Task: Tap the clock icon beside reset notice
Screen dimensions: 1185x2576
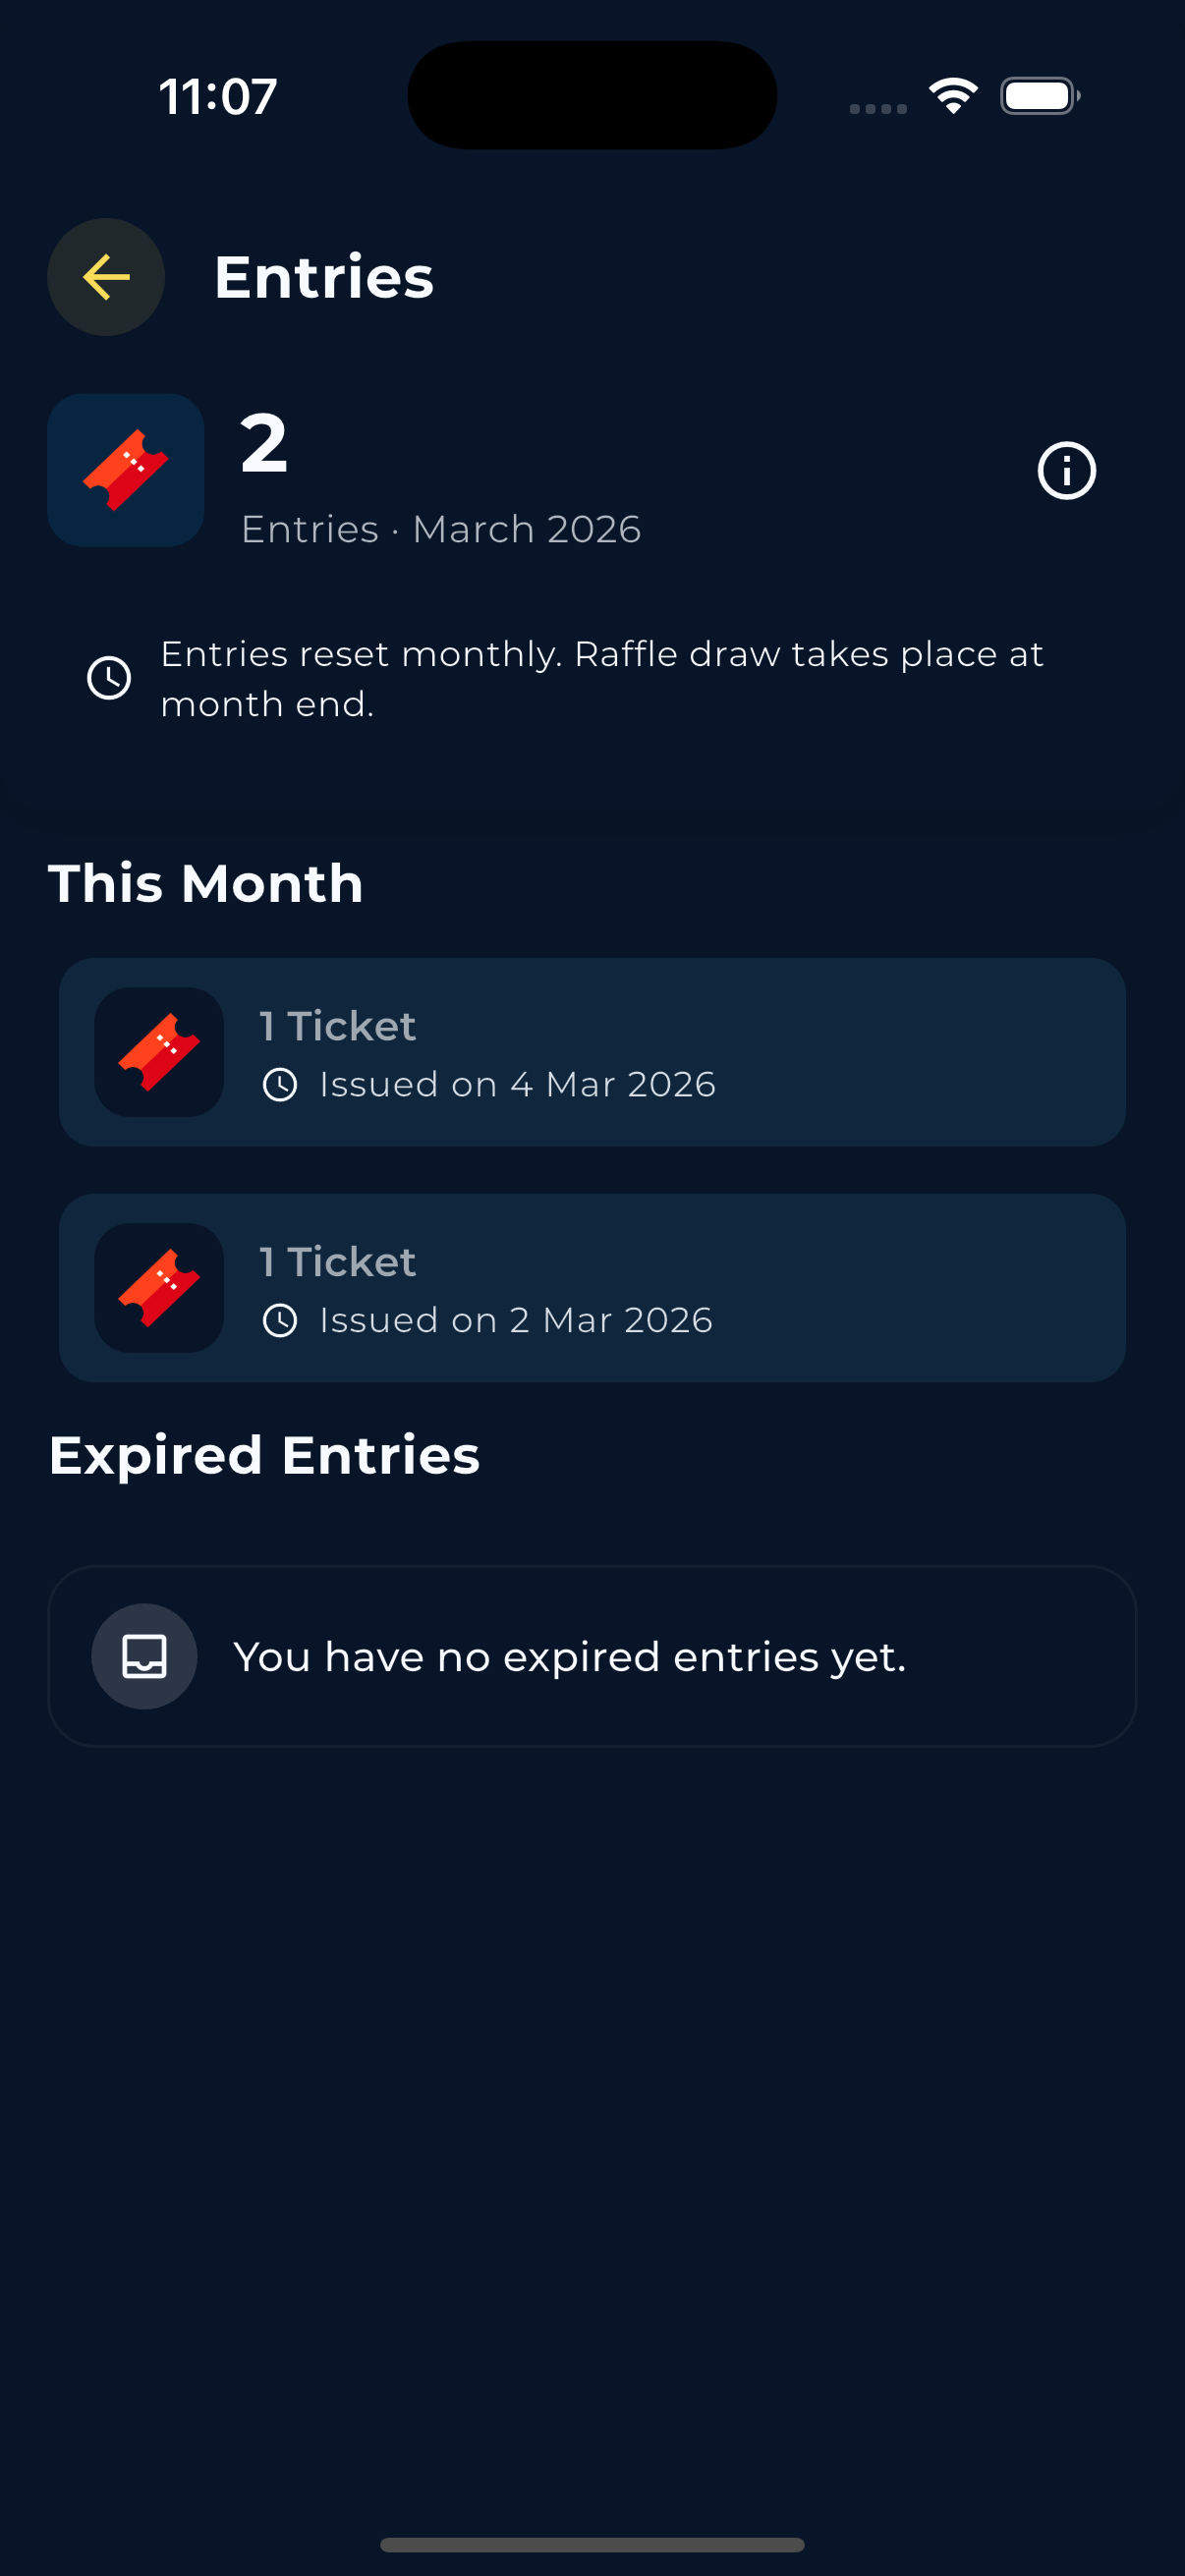Action: [109, 678]
